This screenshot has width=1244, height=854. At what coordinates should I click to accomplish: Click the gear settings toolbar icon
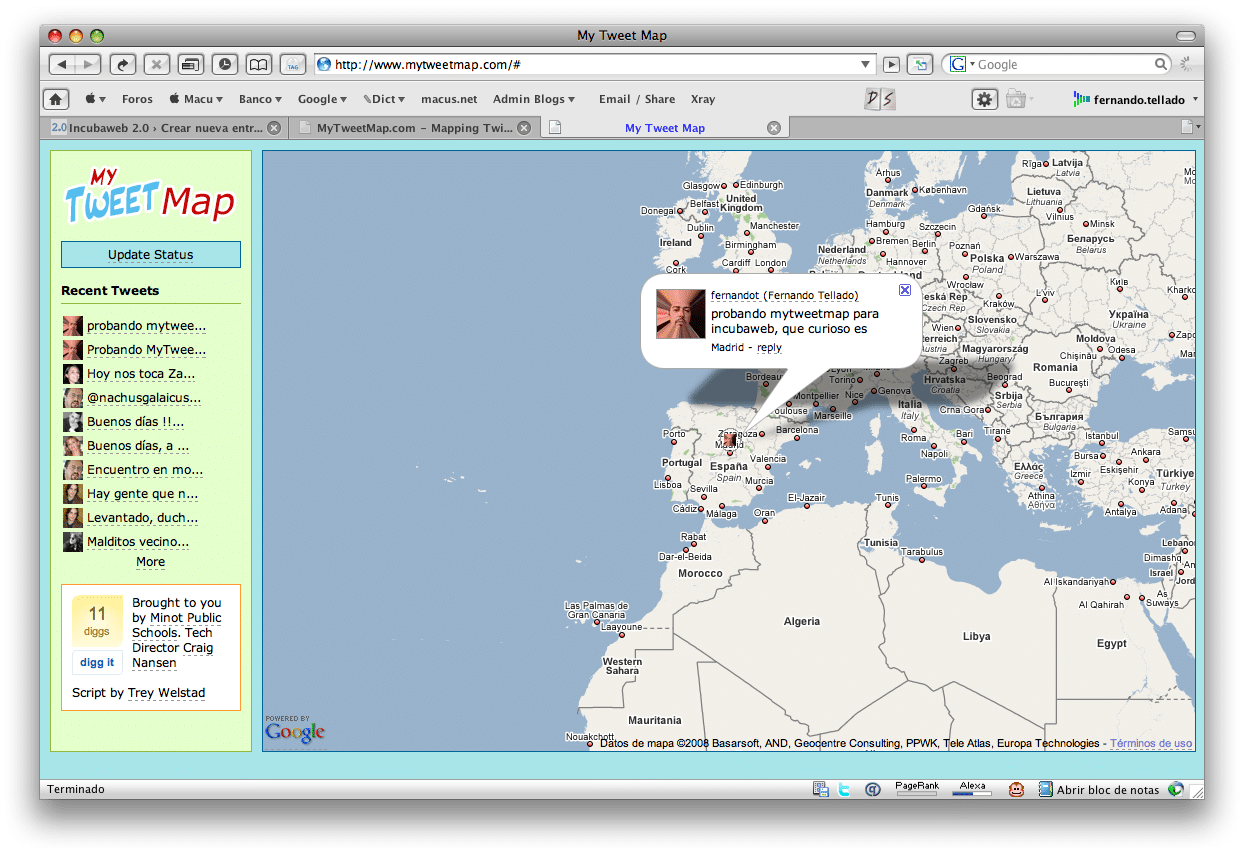click(984, 99)
